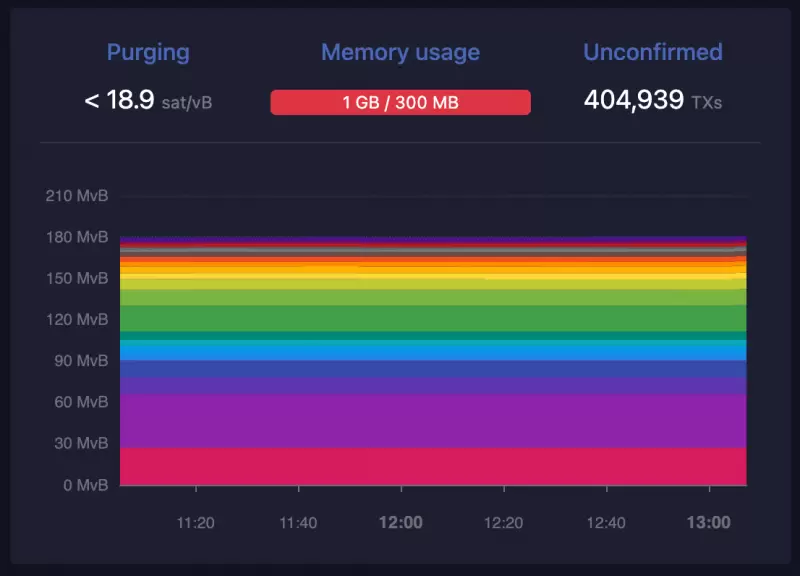The width and height of the screenshot is (800, 576).
Task: Click the 0 MvB y-axis label
Action: (x=84, y=485)
